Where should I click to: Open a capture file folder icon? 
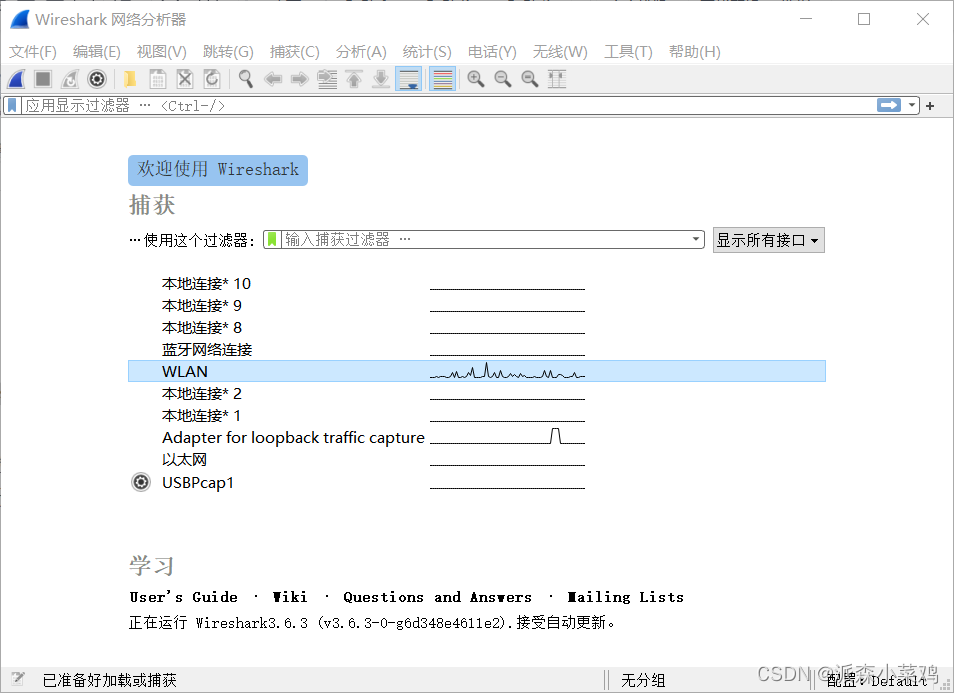[130, 79]
